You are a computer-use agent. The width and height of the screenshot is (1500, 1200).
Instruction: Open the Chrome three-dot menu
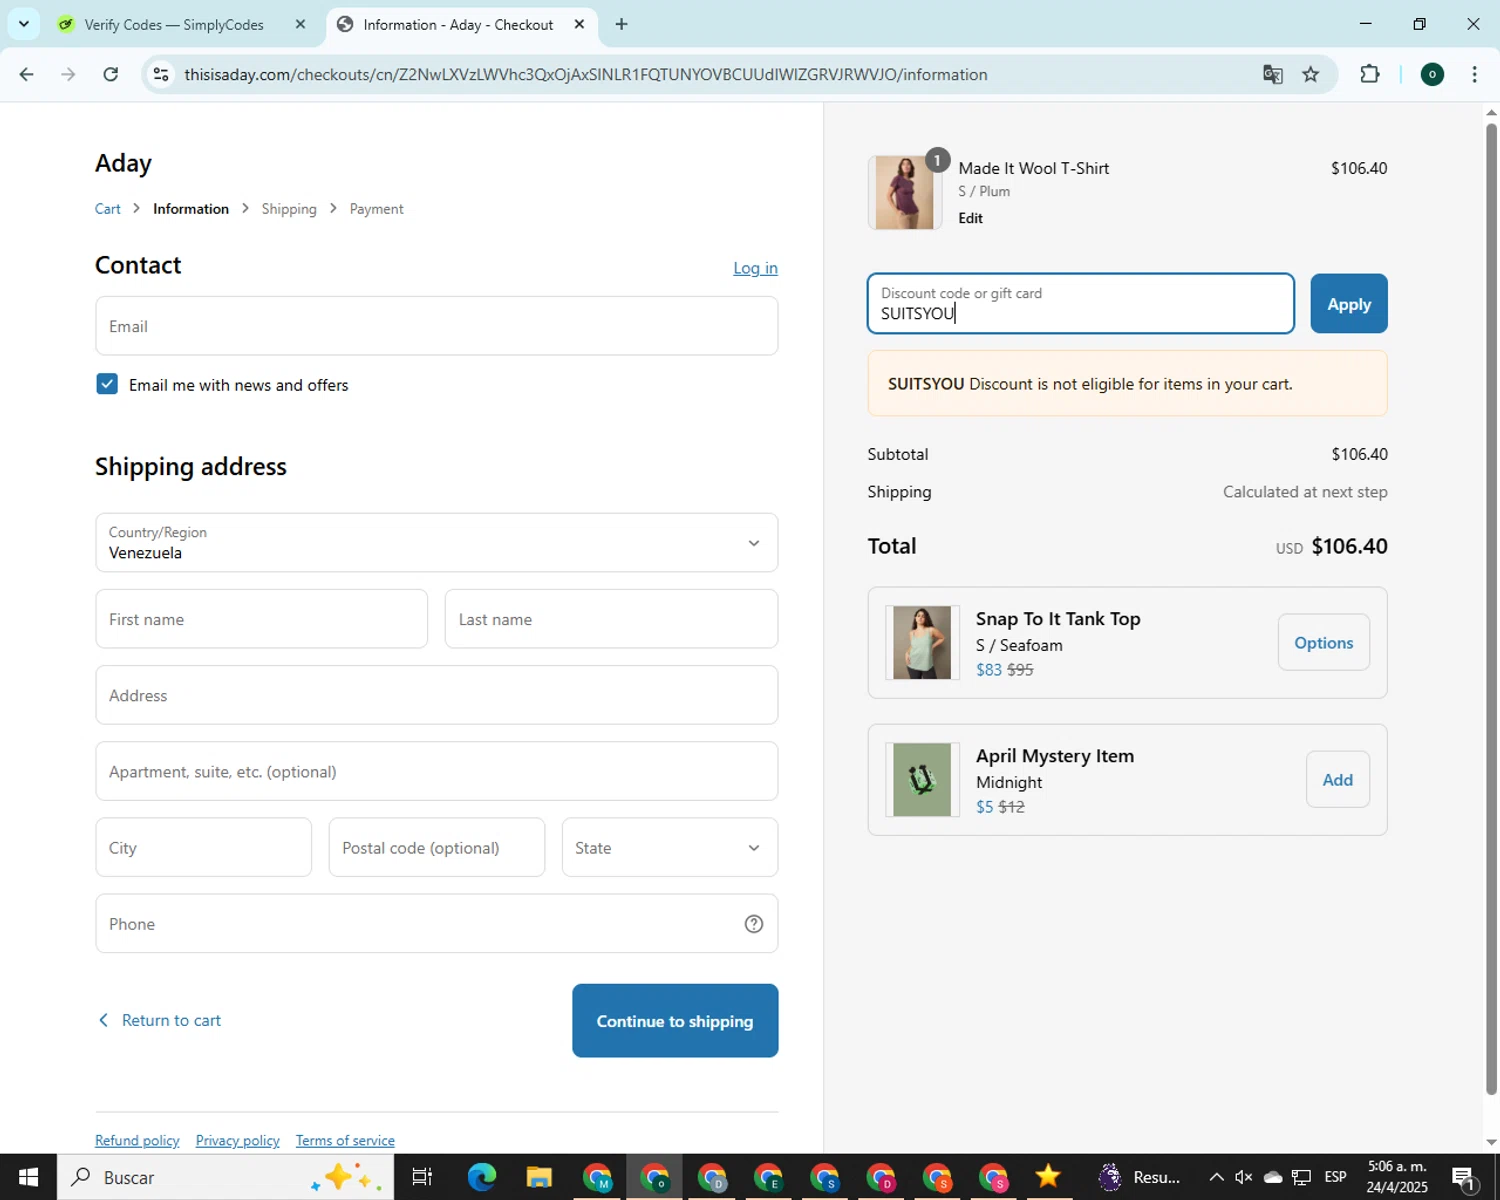[1474, 74]
